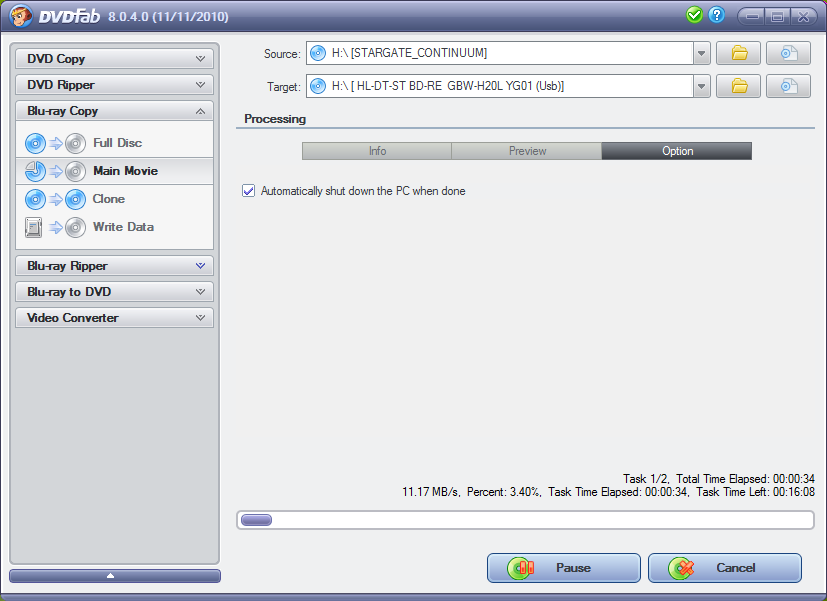Open target ISO image file button
The width and height of the screenshot is (827, 601).
pos(788,86)
